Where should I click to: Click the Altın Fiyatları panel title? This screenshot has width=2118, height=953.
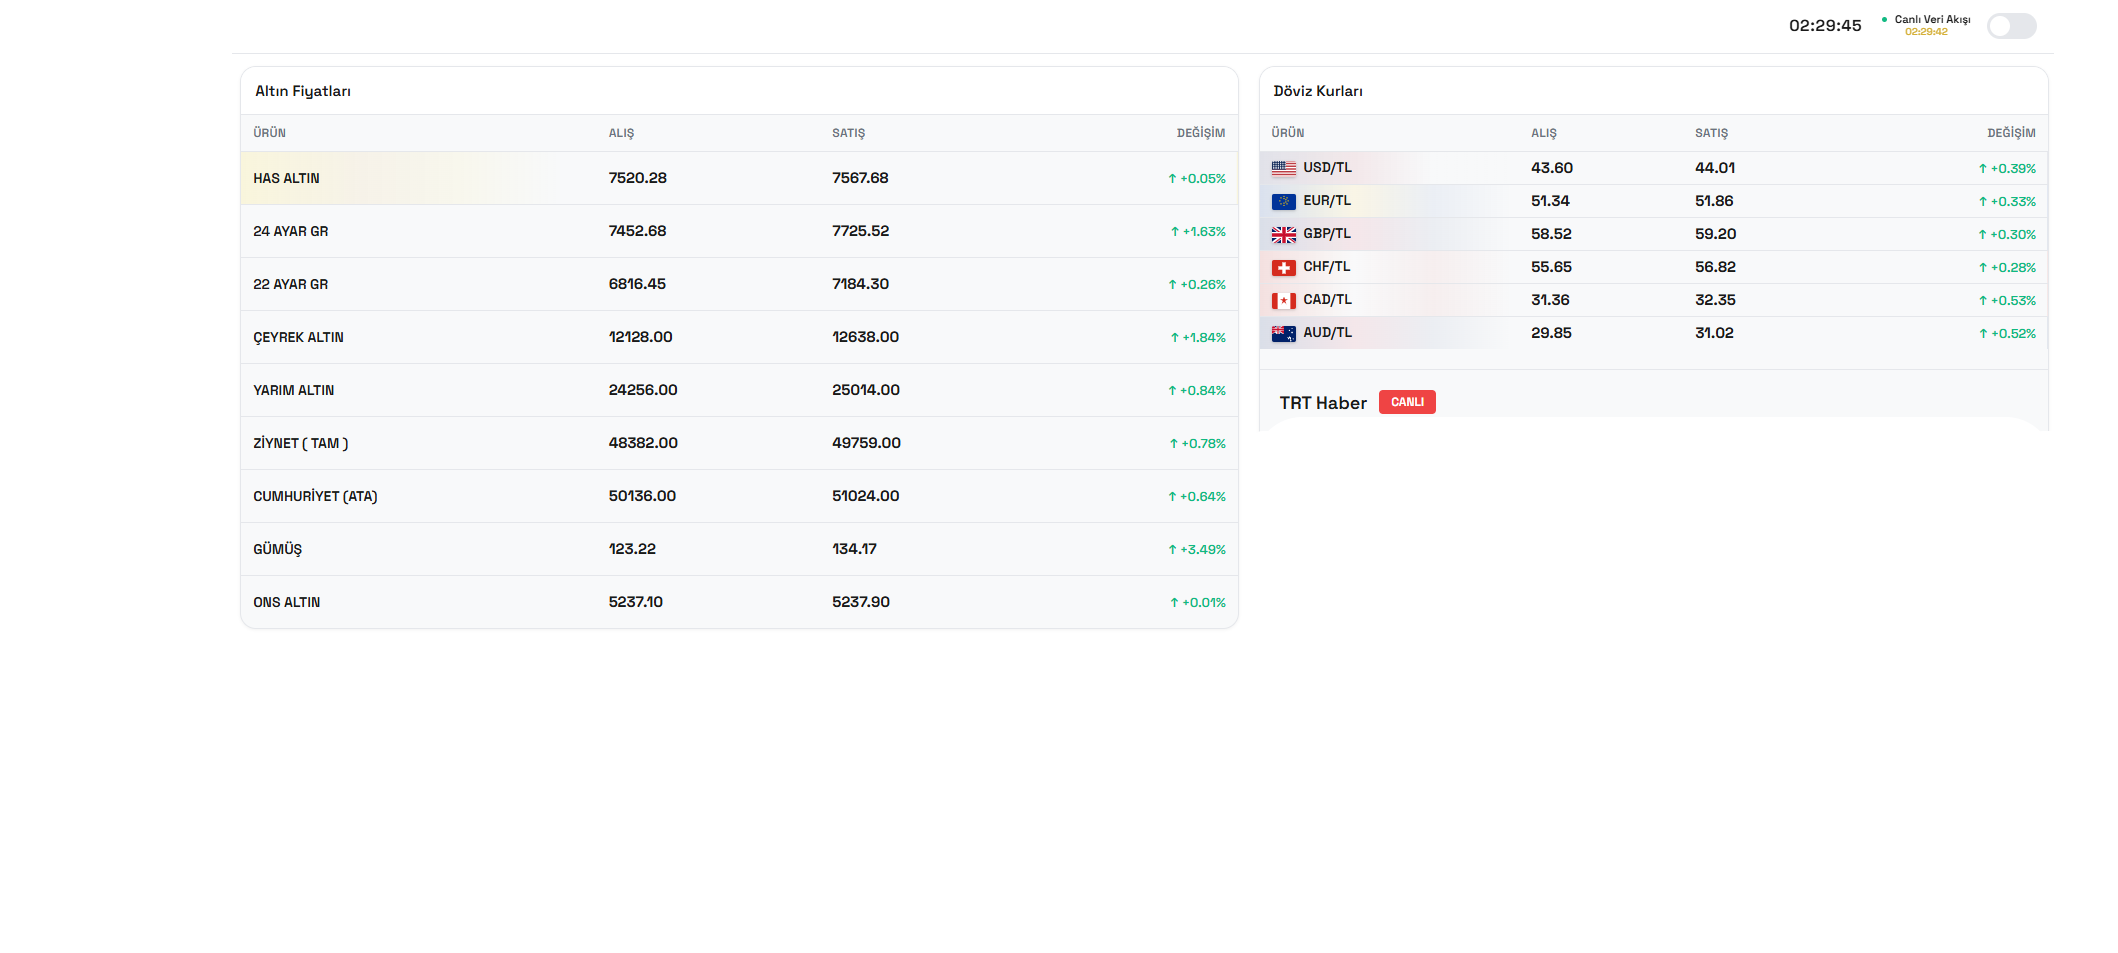click(303, 91)
